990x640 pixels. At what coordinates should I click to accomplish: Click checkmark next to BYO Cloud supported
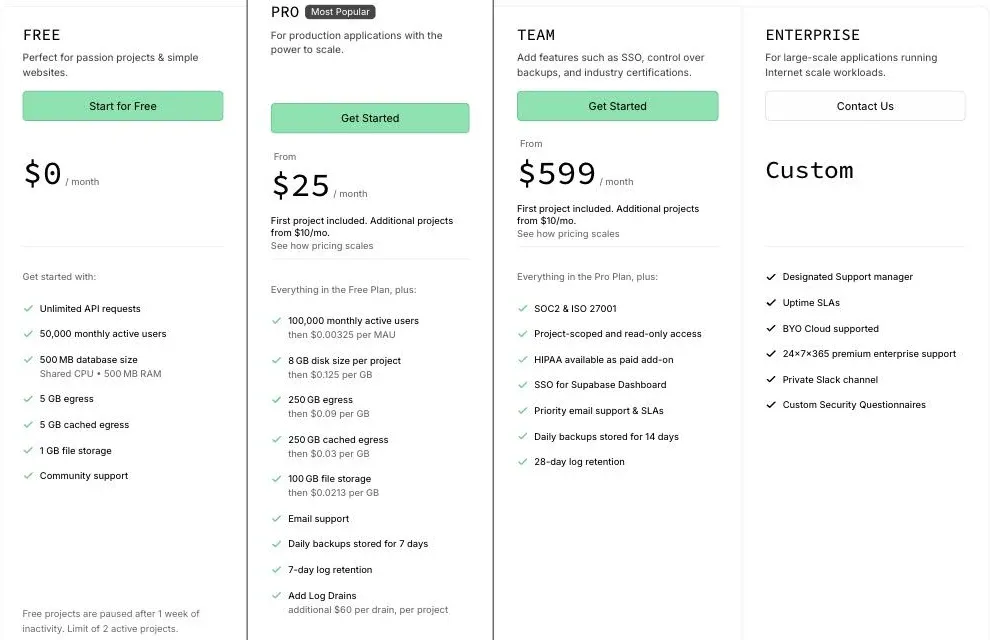(771, 328)
